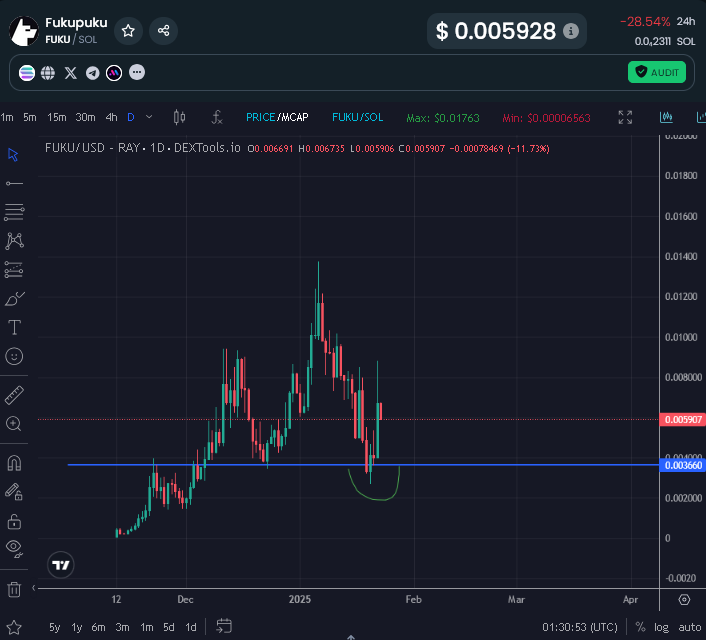Screen dimensions: 706x640
Task: Toggle percentage scale
Action: [640, 627]
